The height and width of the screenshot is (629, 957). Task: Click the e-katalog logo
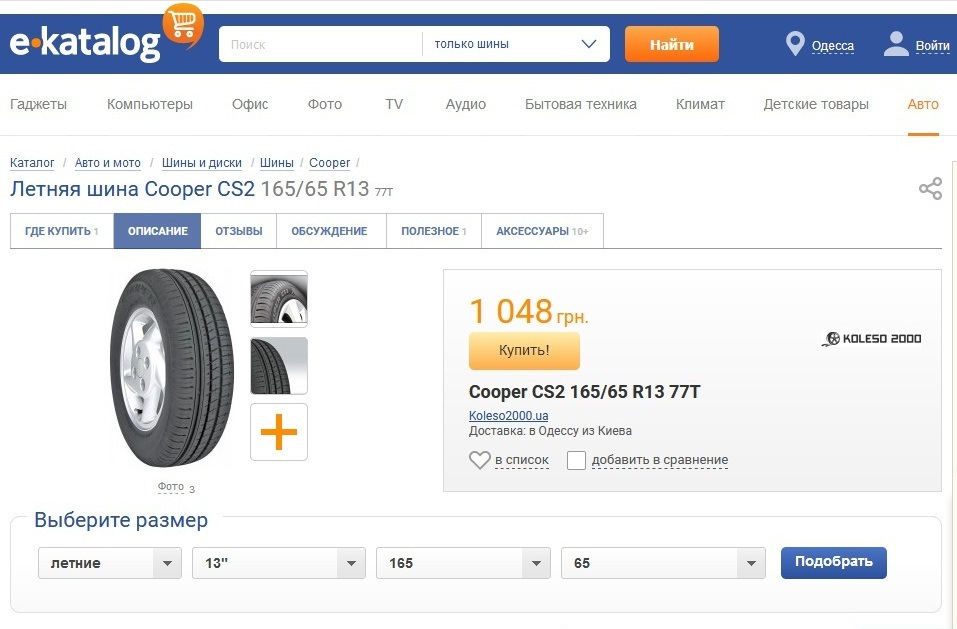tap(85, 43)
